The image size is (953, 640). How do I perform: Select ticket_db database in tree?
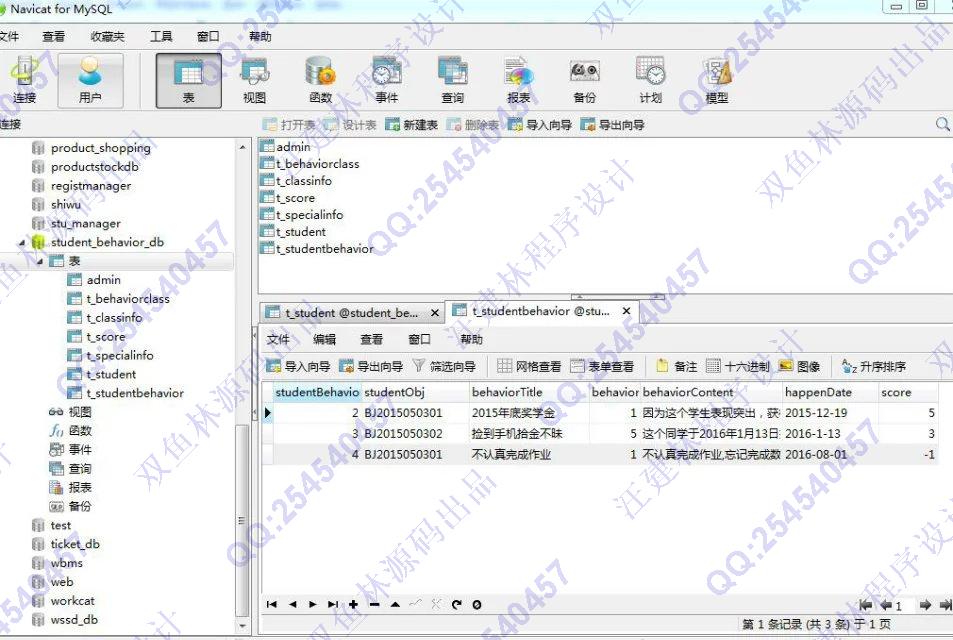point(75,545)
